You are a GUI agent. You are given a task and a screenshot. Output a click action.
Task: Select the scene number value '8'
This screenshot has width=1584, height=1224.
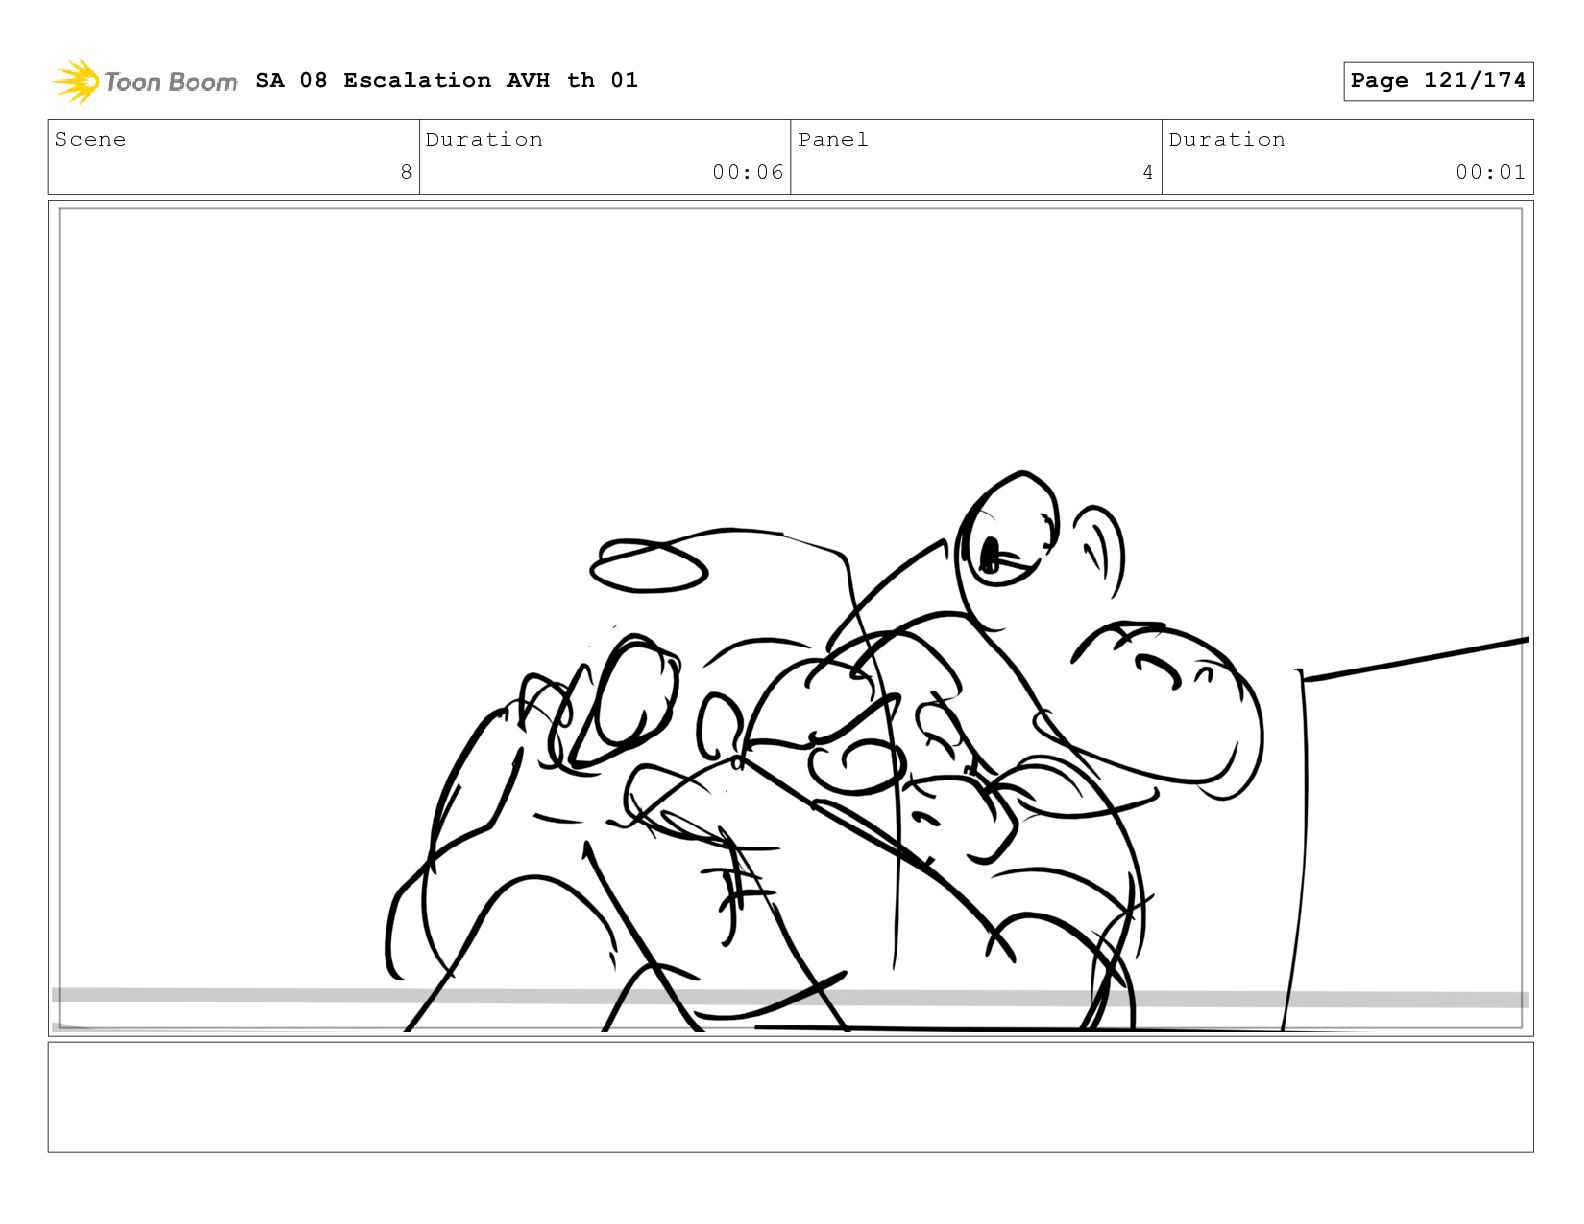(406, 172)
